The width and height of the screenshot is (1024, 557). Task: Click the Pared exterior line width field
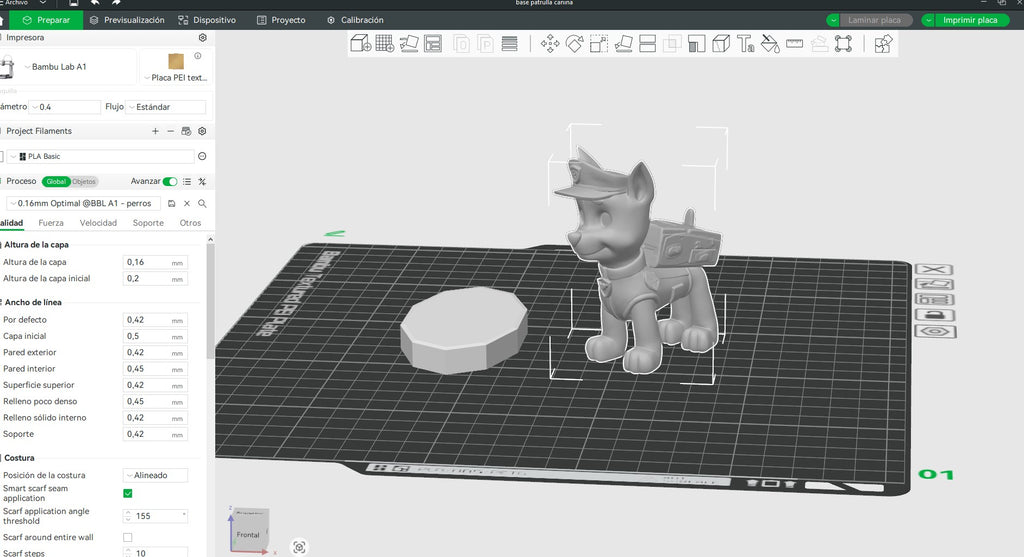pyautogui.click(x=155, y=353)
